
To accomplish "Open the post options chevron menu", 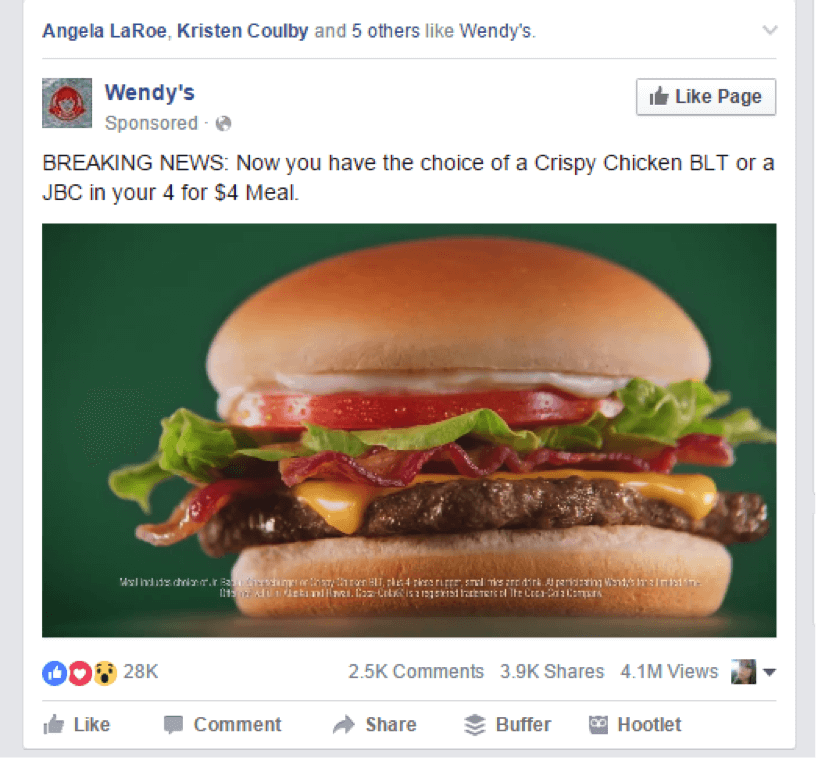I will 770,30.
